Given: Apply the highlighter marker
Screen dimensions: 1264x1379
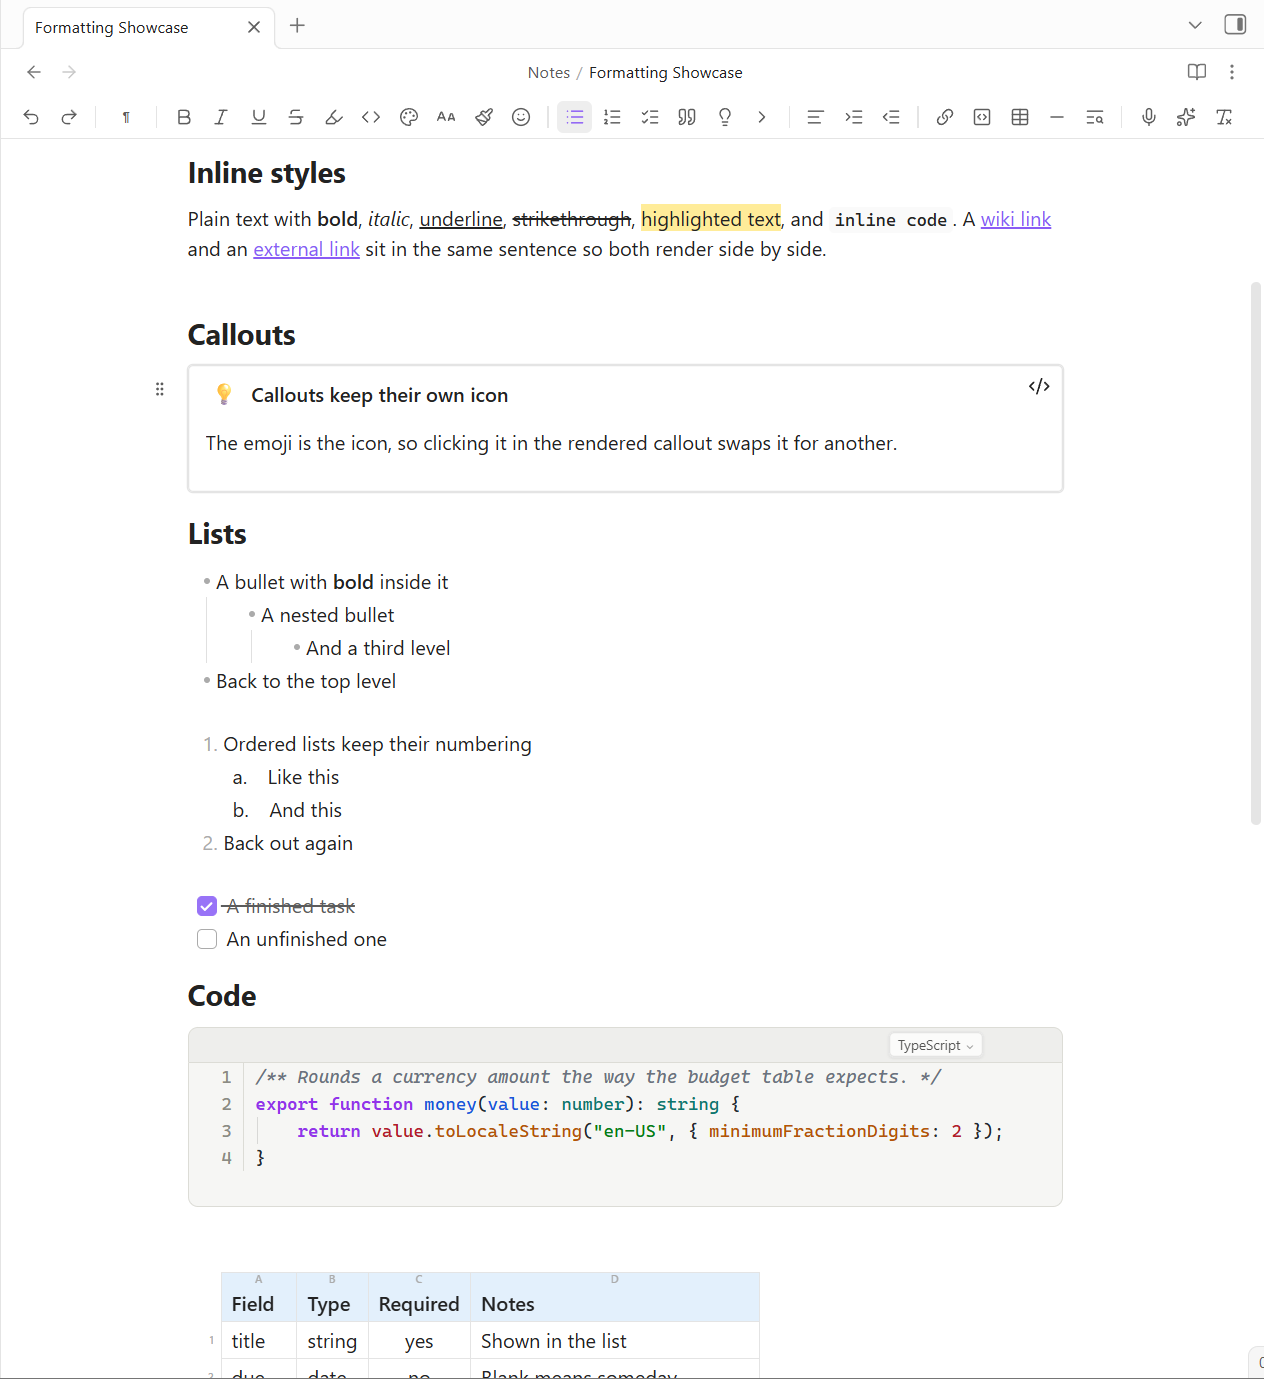Looking at the screenshot, I should pos(334,117).
